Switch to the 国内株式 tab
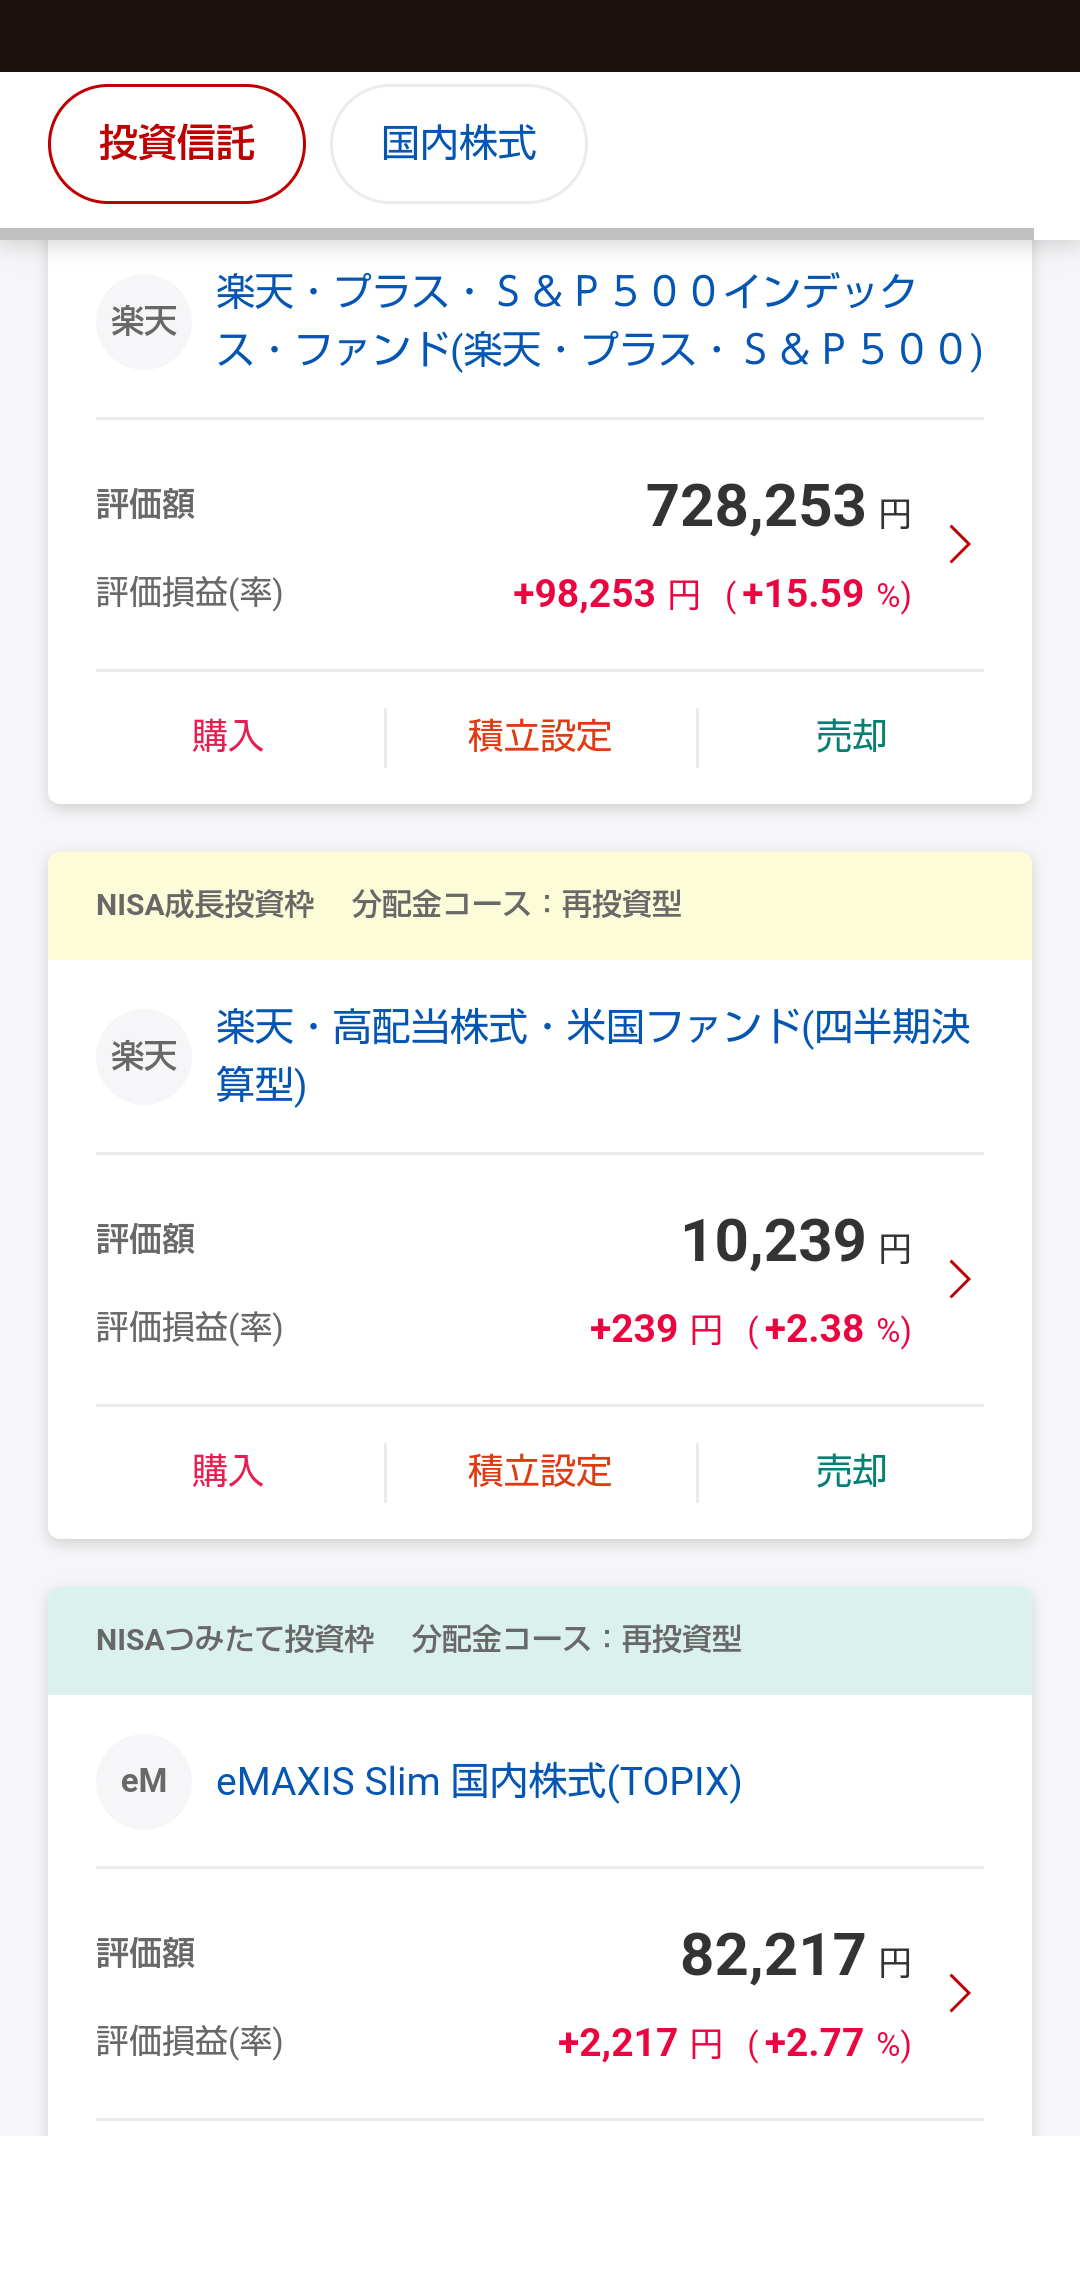Image resolution: width=1080 pixels, height=2280 pixels. [459, 144]
